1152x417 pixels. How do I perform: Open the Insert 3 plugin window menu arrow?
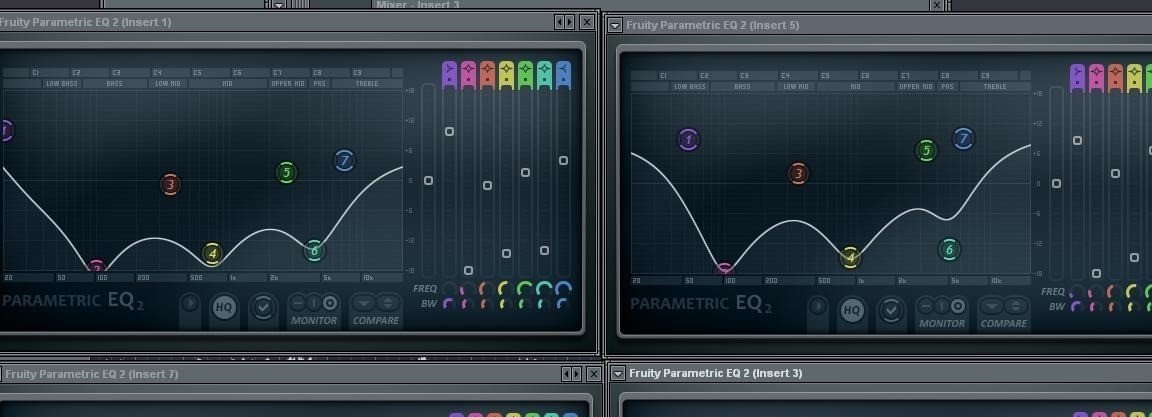619,373
